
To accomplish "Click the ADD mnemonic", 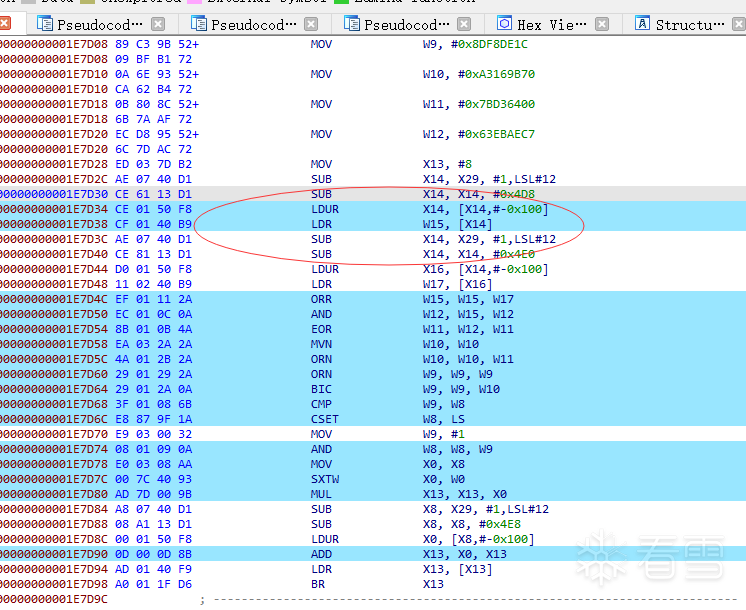I will (x=321, y=554).
